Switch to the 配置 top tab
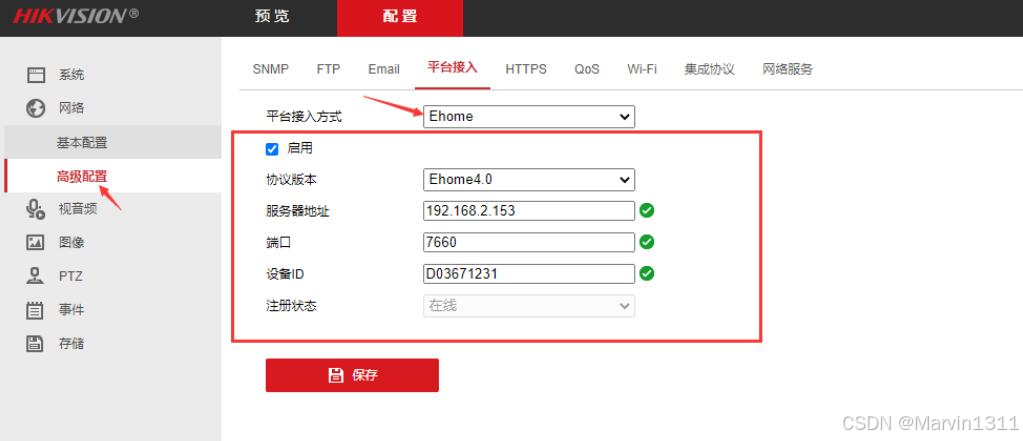The width and height of the screenshot is (1023, 441). 400,17
